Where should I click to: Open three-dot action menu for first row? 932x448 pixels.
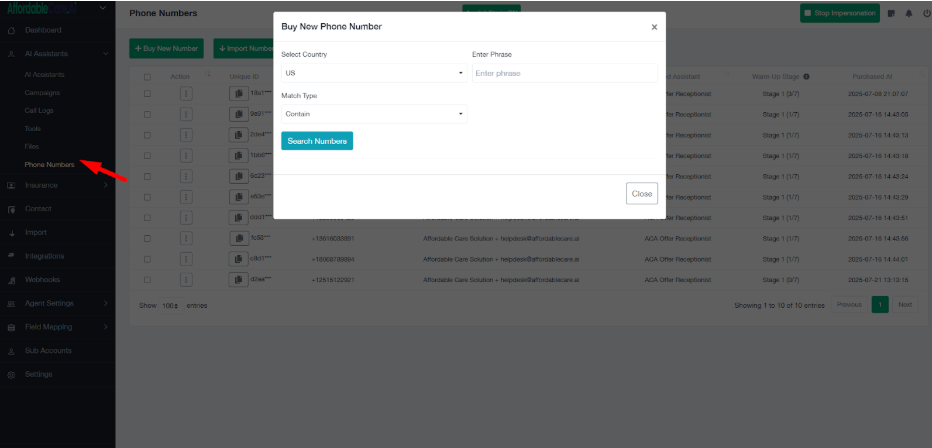point(186,93)
